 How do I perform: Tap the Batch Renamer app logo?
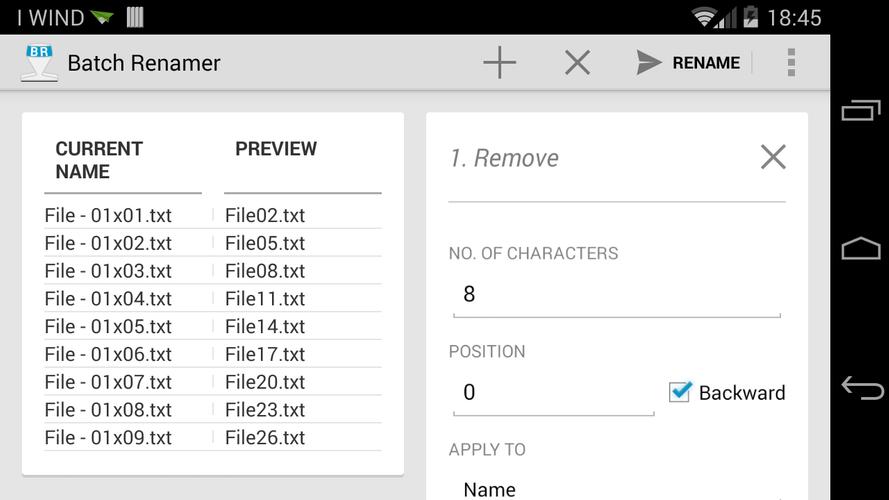pyautogui.click(x=38, y=63)
